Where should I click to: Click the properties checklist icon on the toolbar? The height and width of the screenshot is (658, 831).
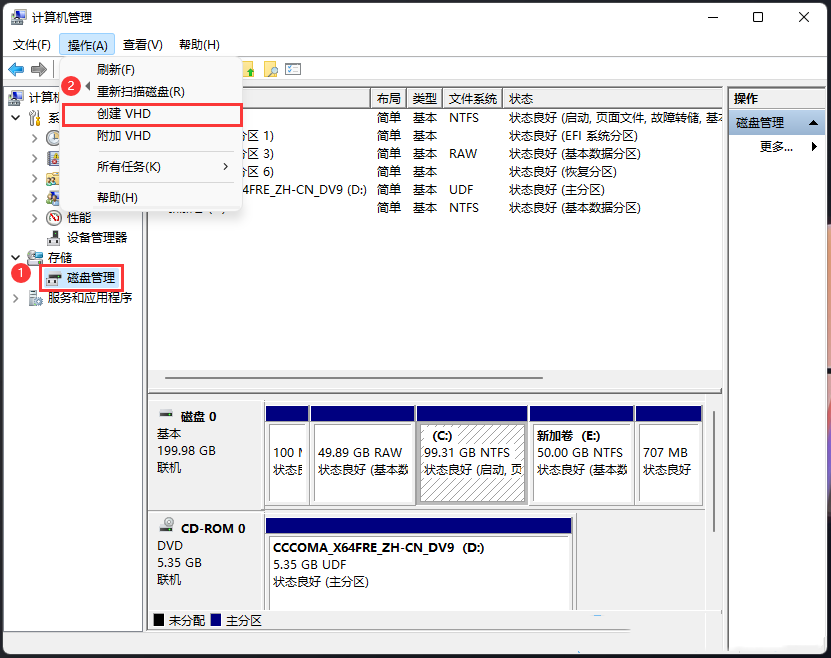point(293,69)
